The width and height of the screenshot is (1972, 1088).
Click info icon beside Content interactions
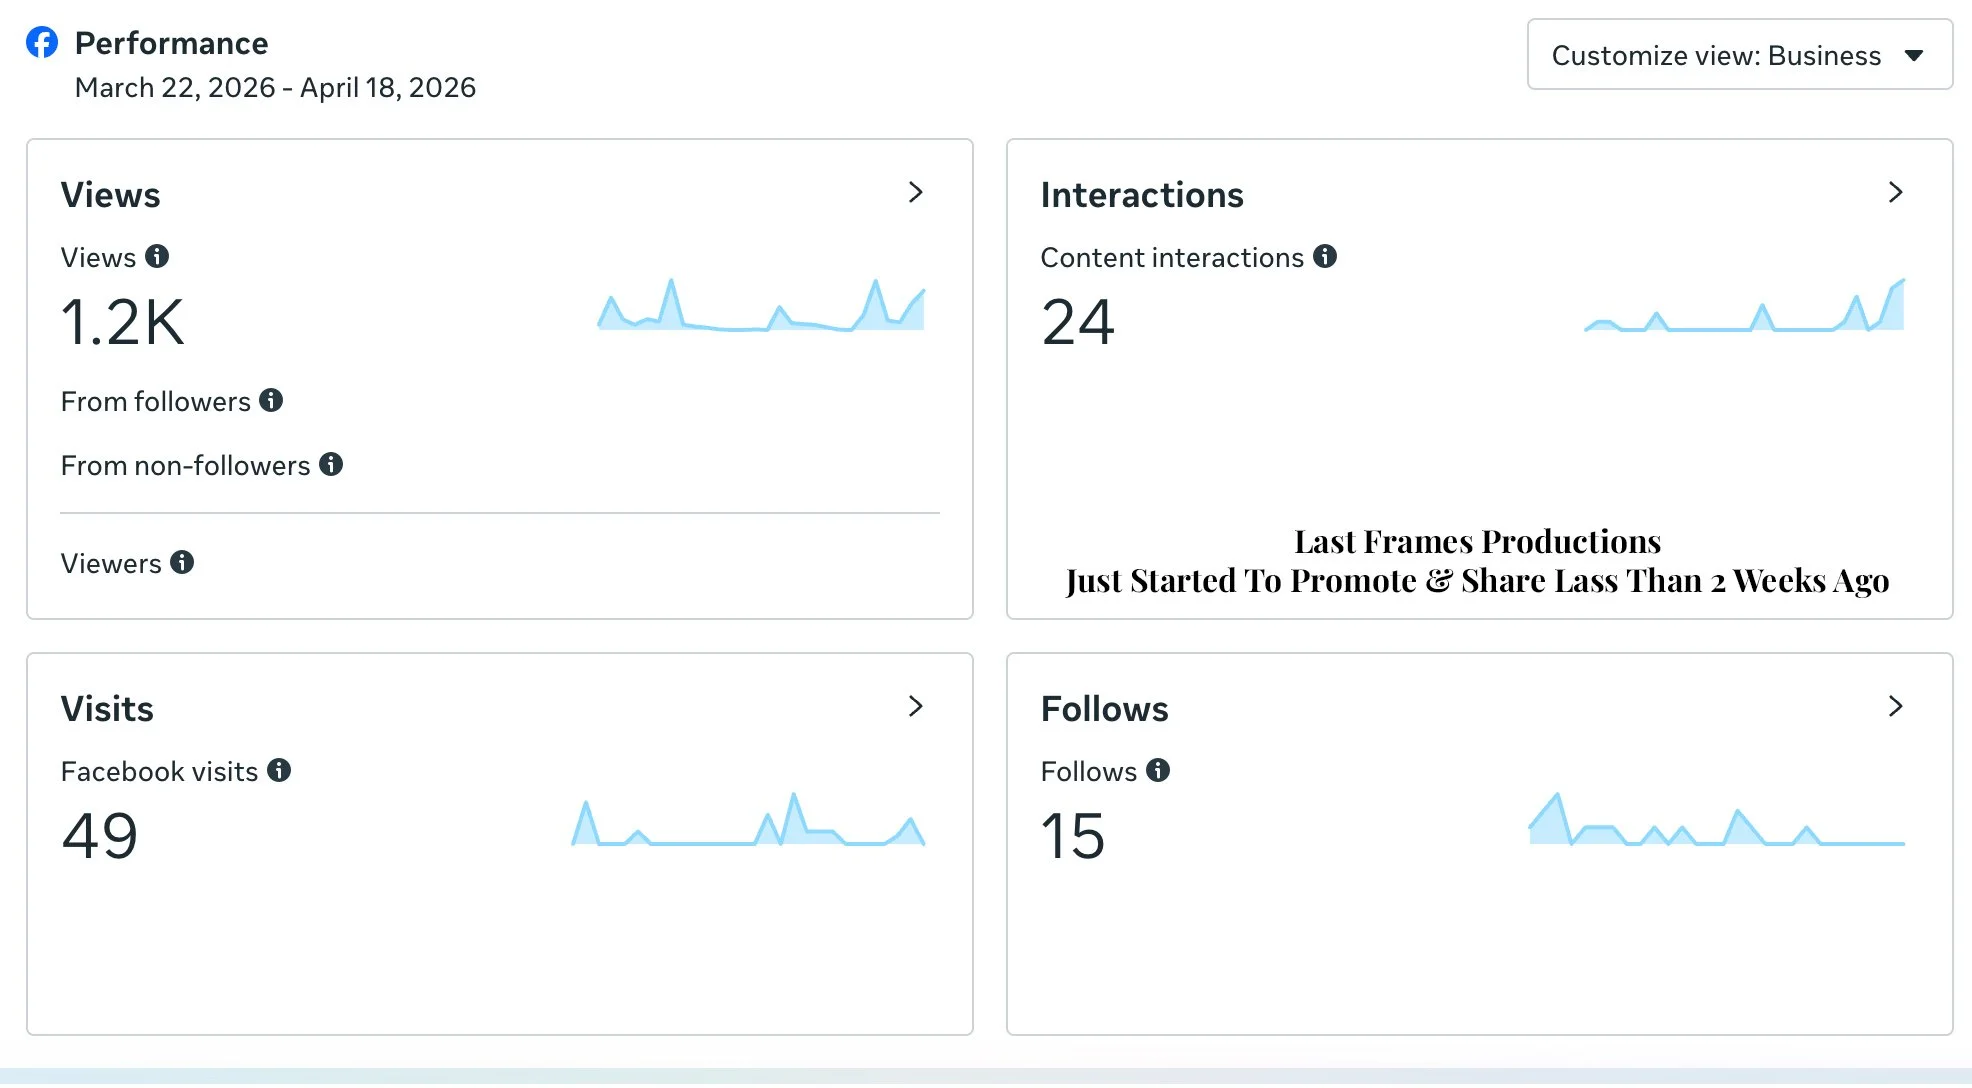tap(1325, 256)
